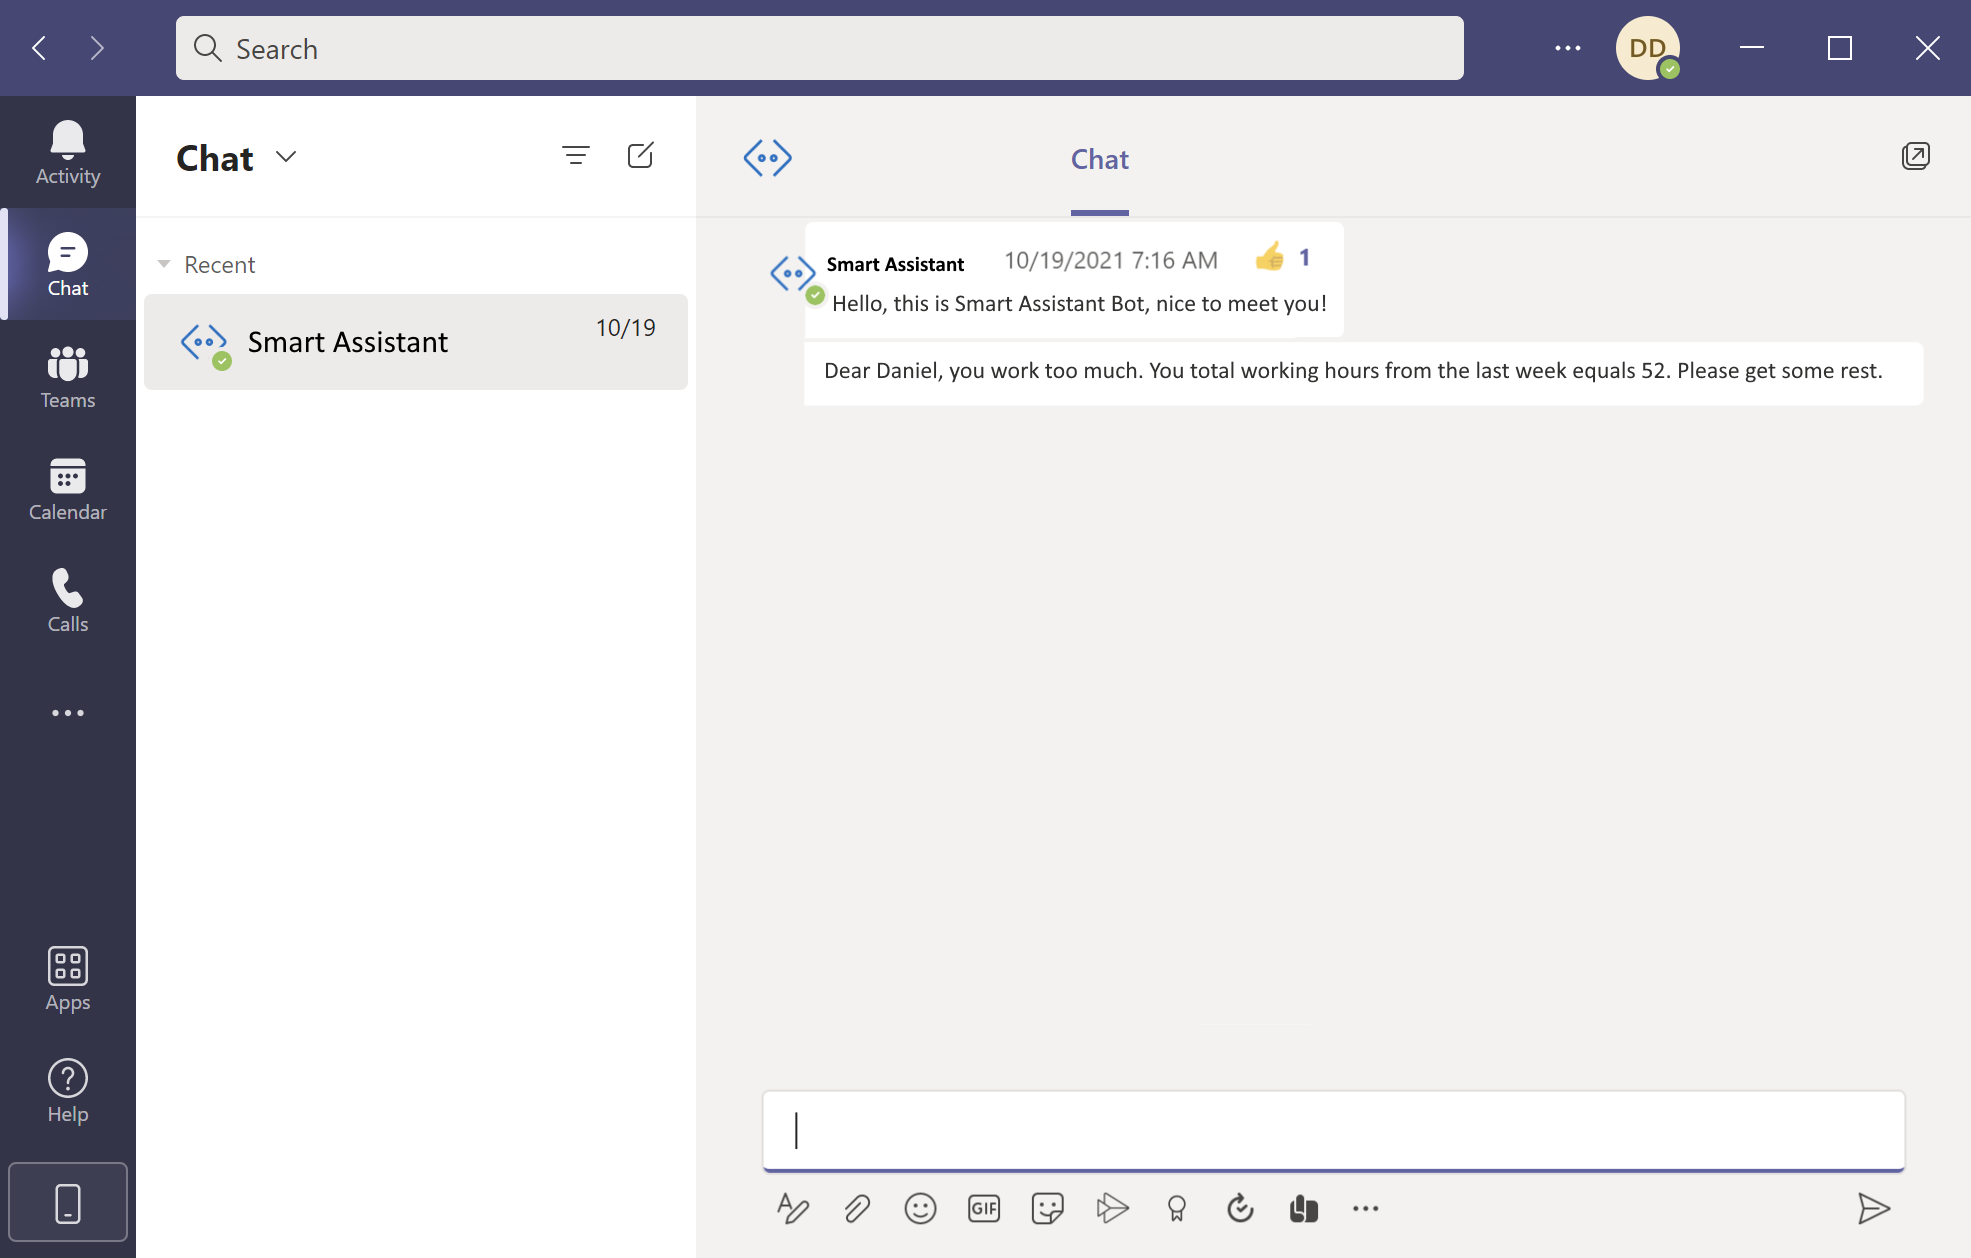Open the Calendar view
1971x1258 pixels.
[x=68, y=488]
